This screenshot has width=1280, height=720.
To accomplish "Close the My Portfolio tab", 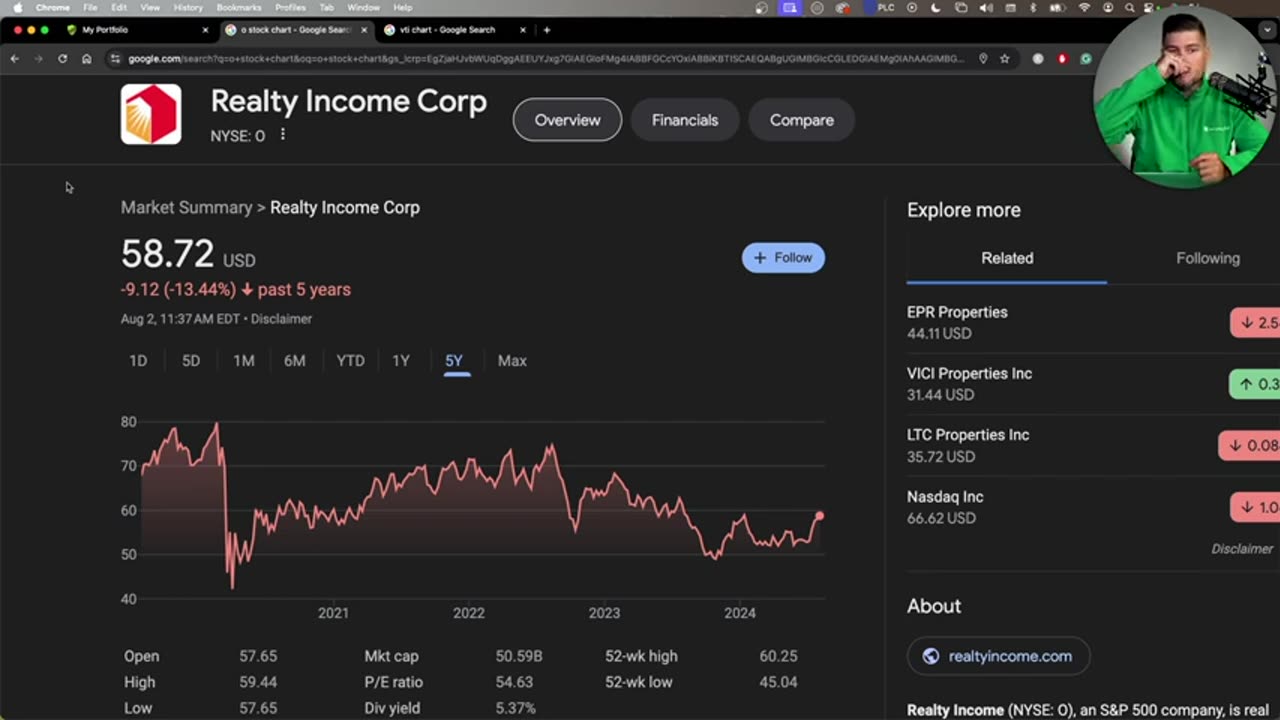I will click(206, 30).
